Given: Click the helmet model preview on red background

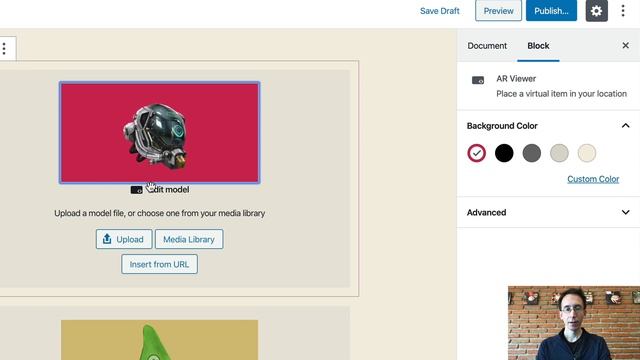Looking at the screenshot, I should point(160,133).
